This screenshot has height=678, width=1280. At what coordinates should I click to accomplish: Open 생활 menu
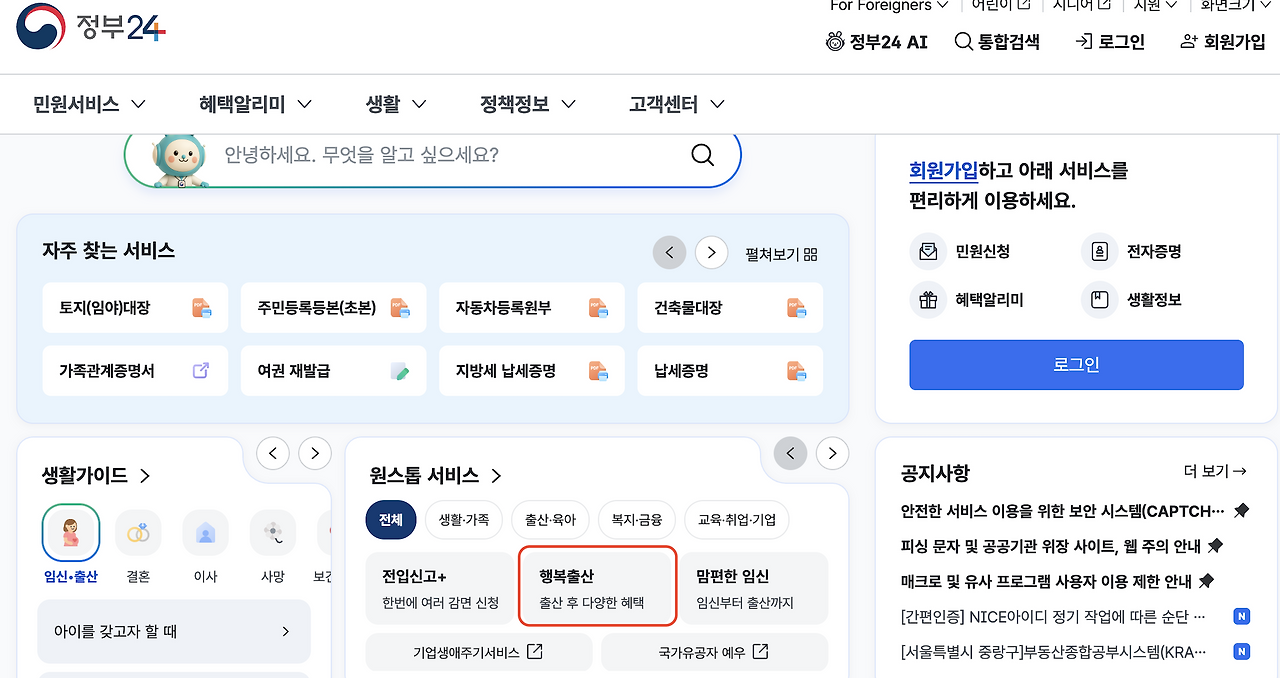pos(396,104)
